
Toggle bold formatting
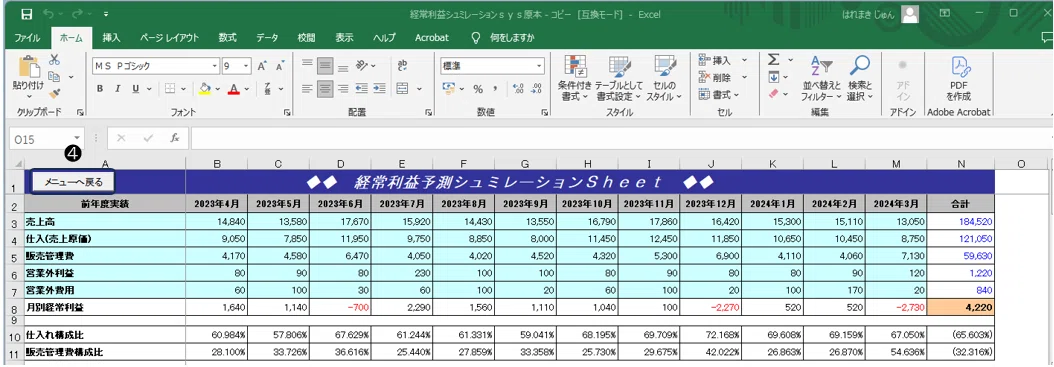99,89
